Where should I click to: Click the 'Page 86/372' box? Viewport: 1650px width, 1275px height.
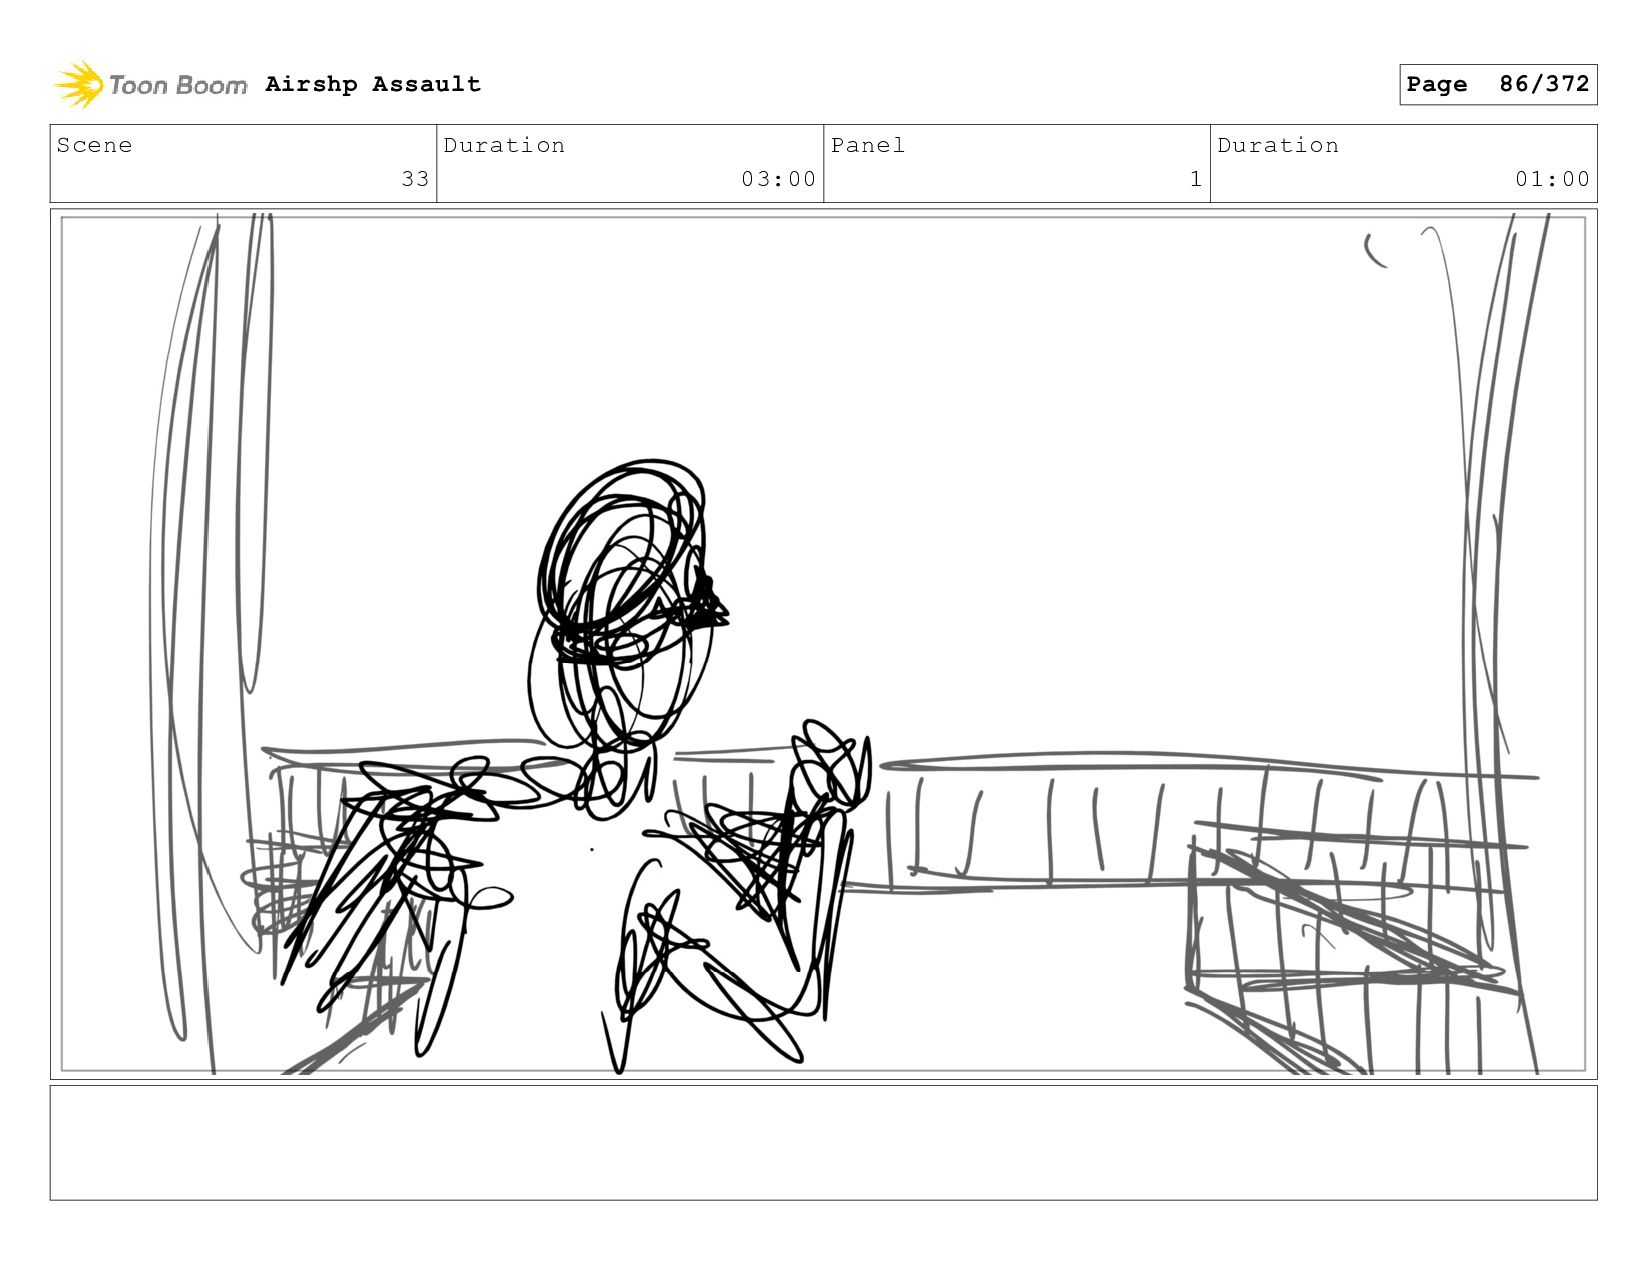(x=1498, y=84)
